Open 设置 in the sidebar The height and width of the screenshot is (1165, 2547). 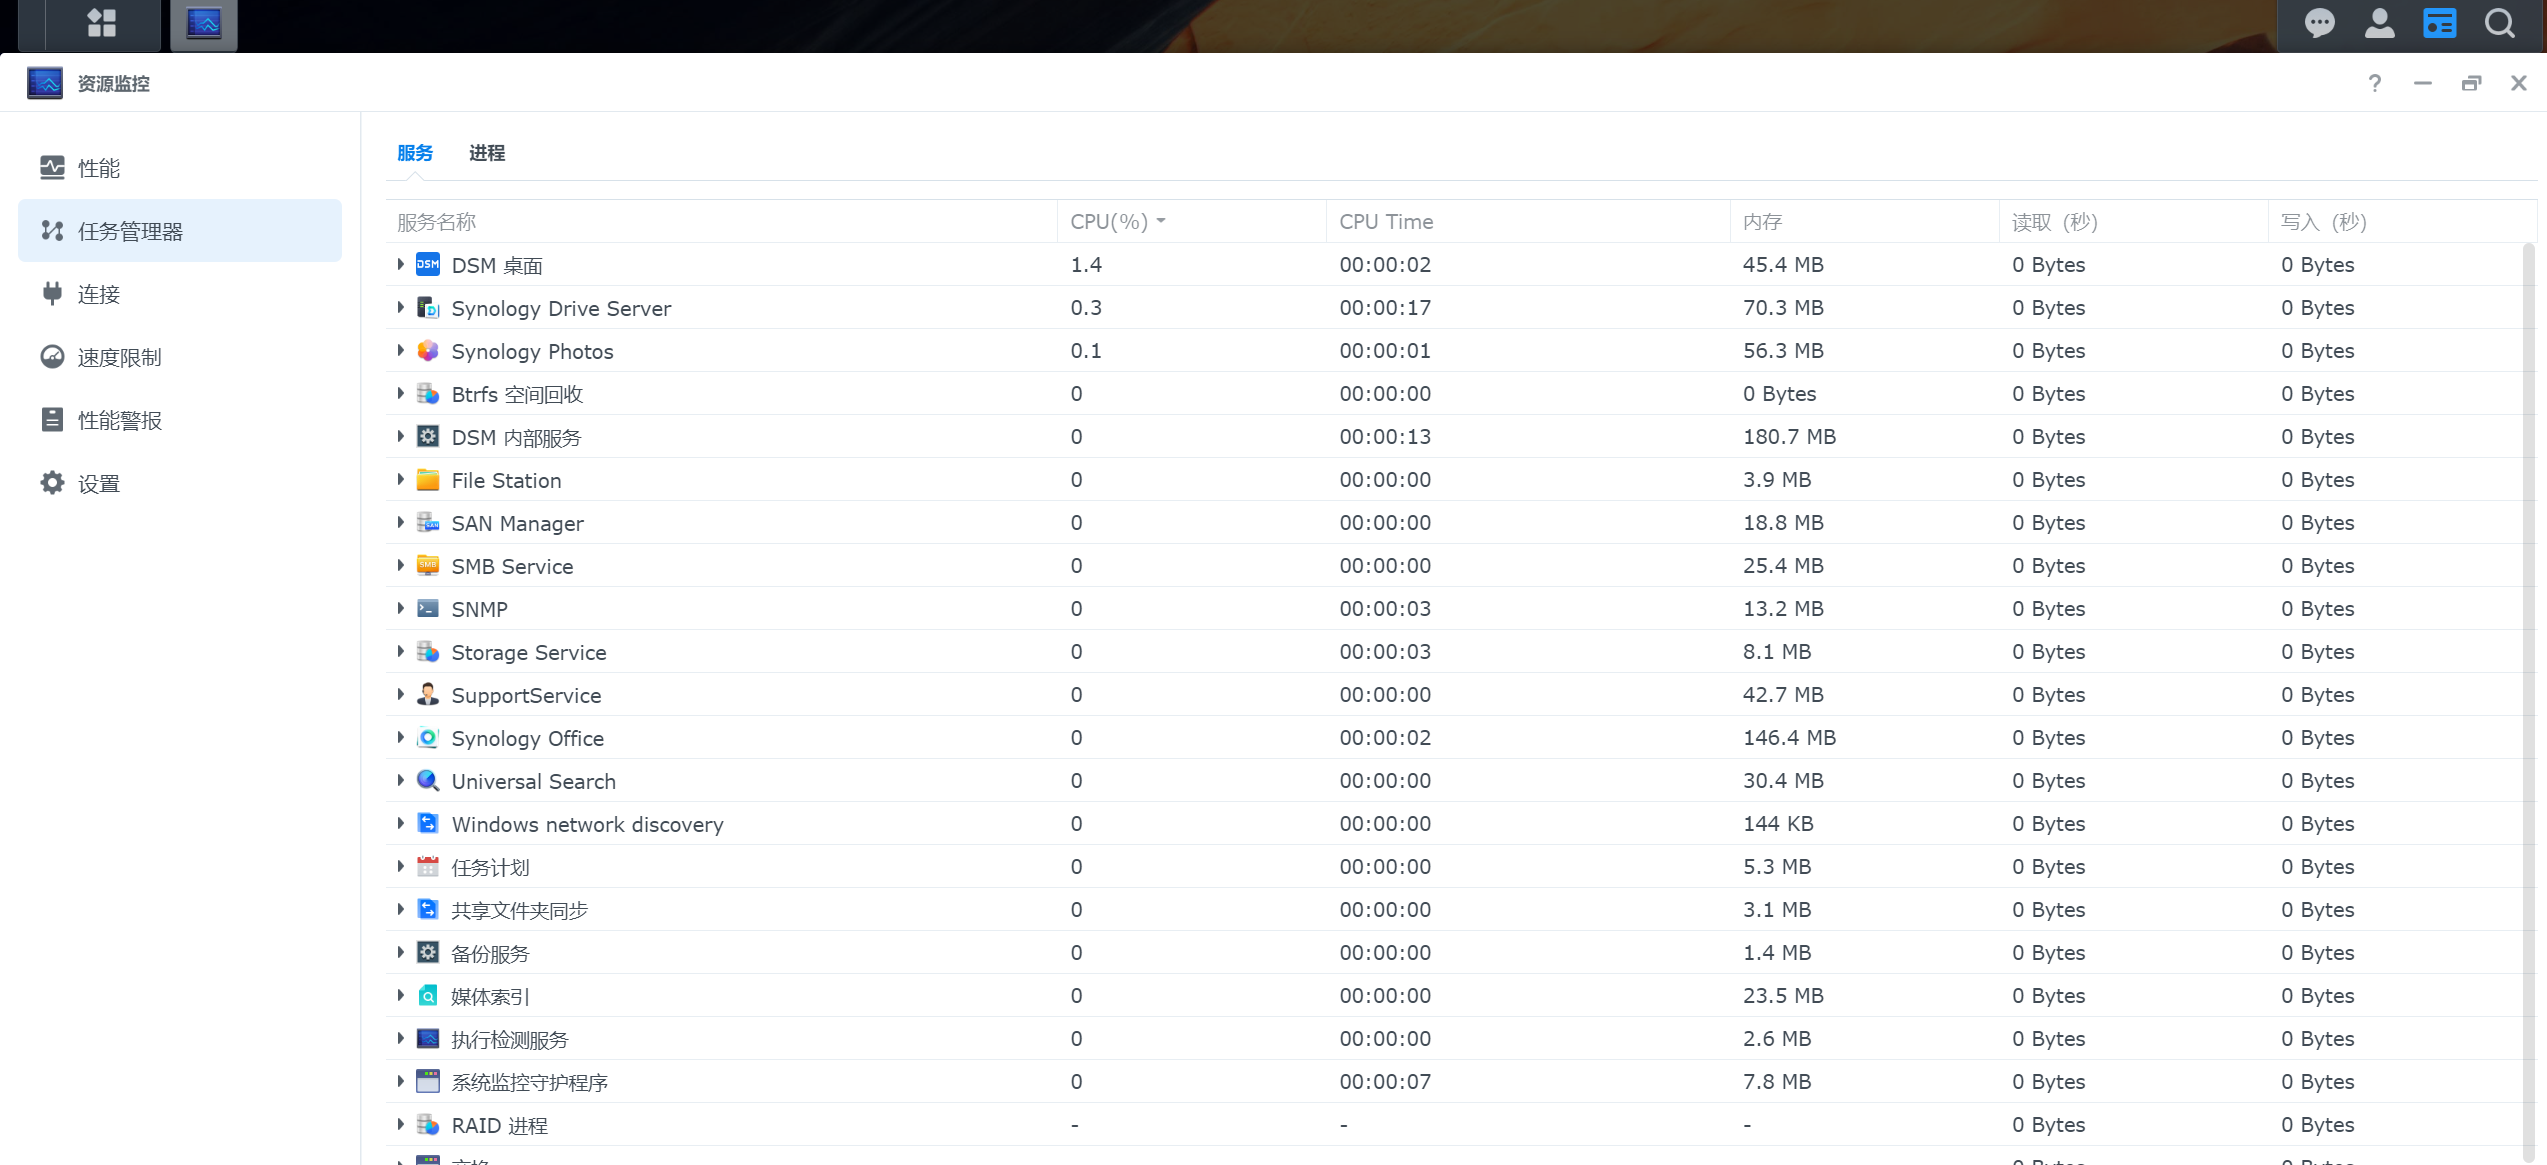[x=180, y=483]
